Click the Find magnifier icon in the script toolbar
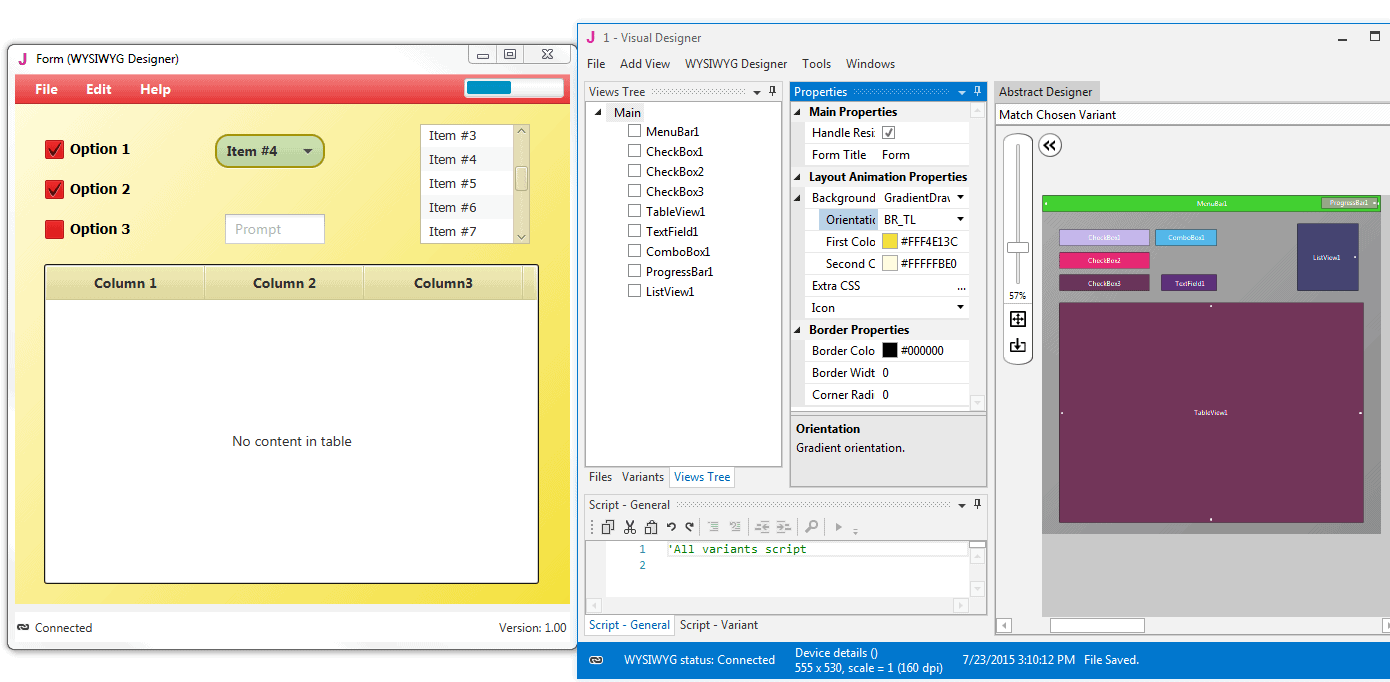Image resolution: width=1390 pixels, height=682 pixels. (x=811, y=527)
